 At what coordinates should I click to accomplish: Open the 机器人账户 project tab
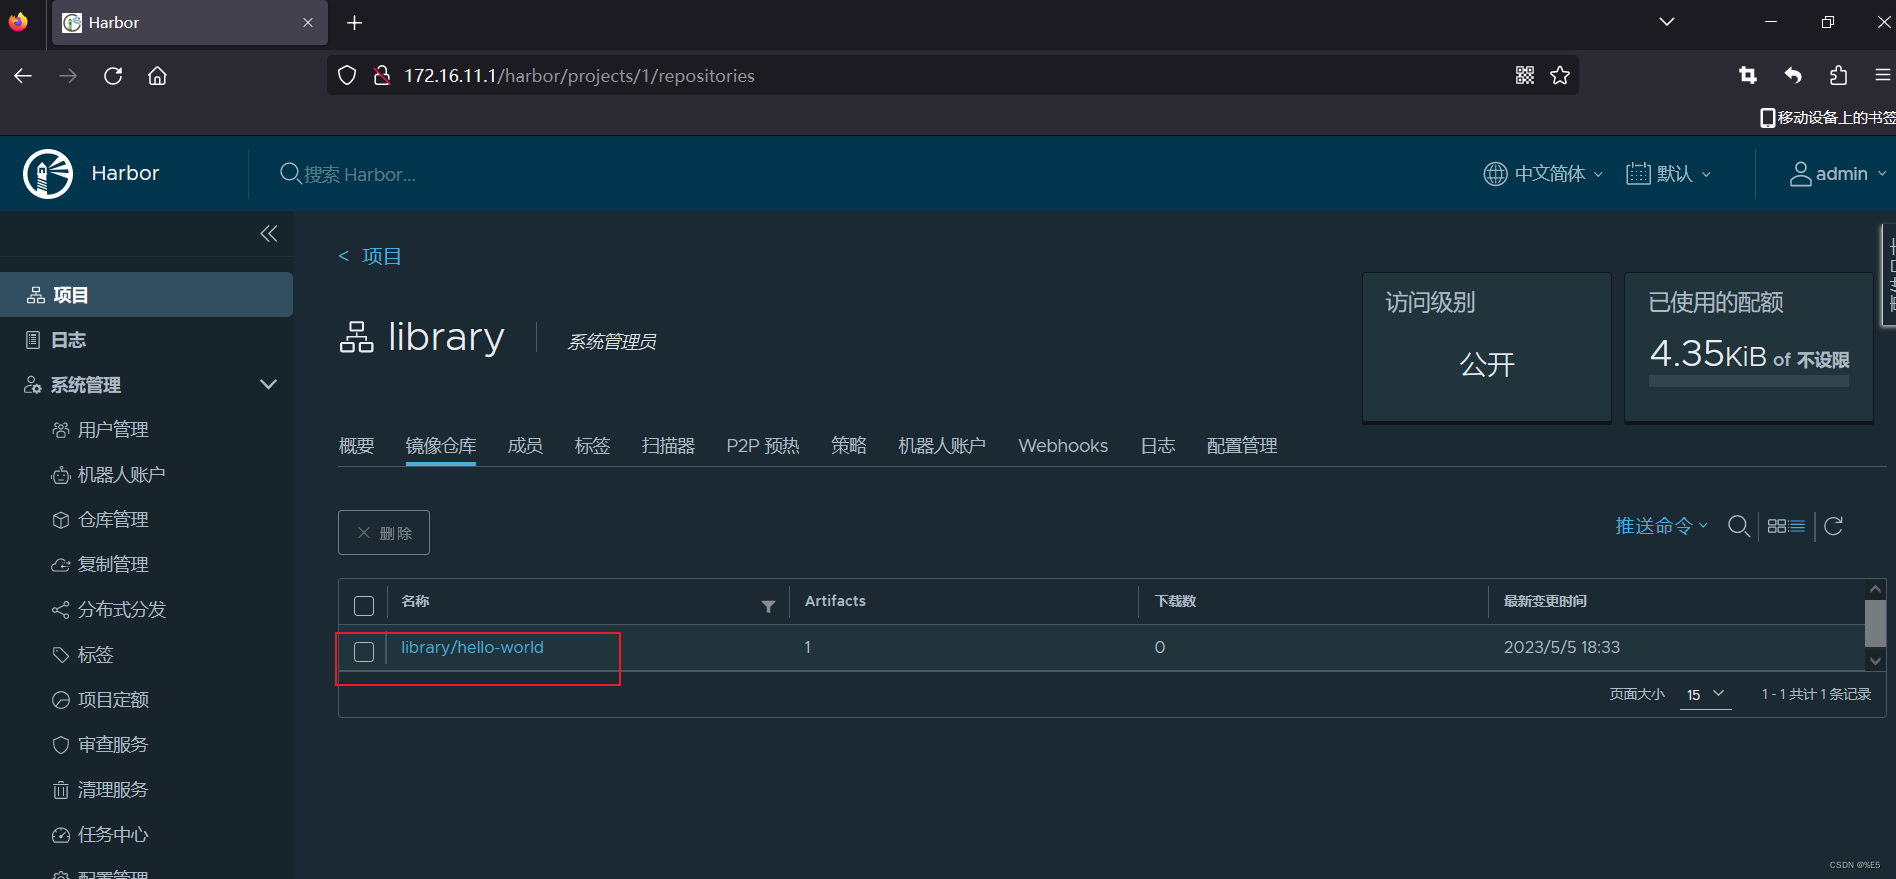[x=942, y=446]
